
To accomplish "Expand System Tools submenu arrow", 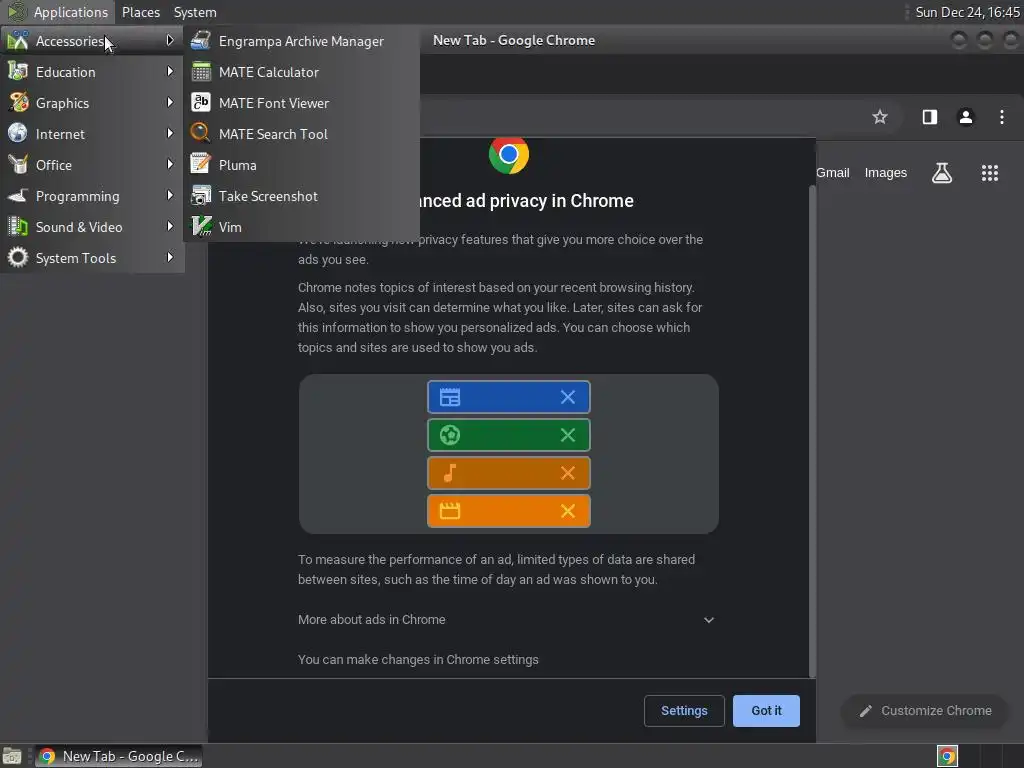I will (170, 257).
